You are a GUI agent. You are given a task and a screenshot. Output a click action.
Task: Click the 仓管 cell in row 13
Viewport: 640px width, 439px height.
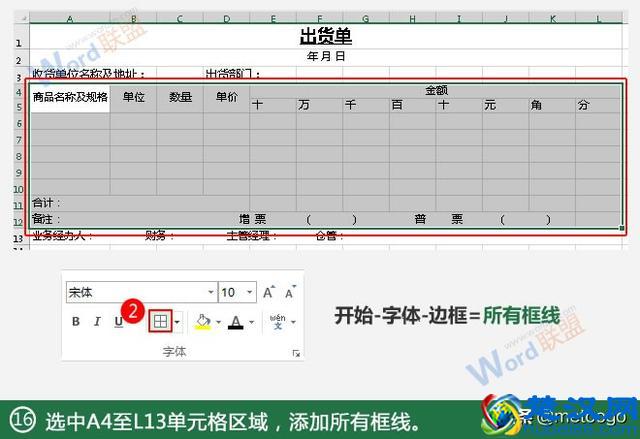(x=329, y=236)
